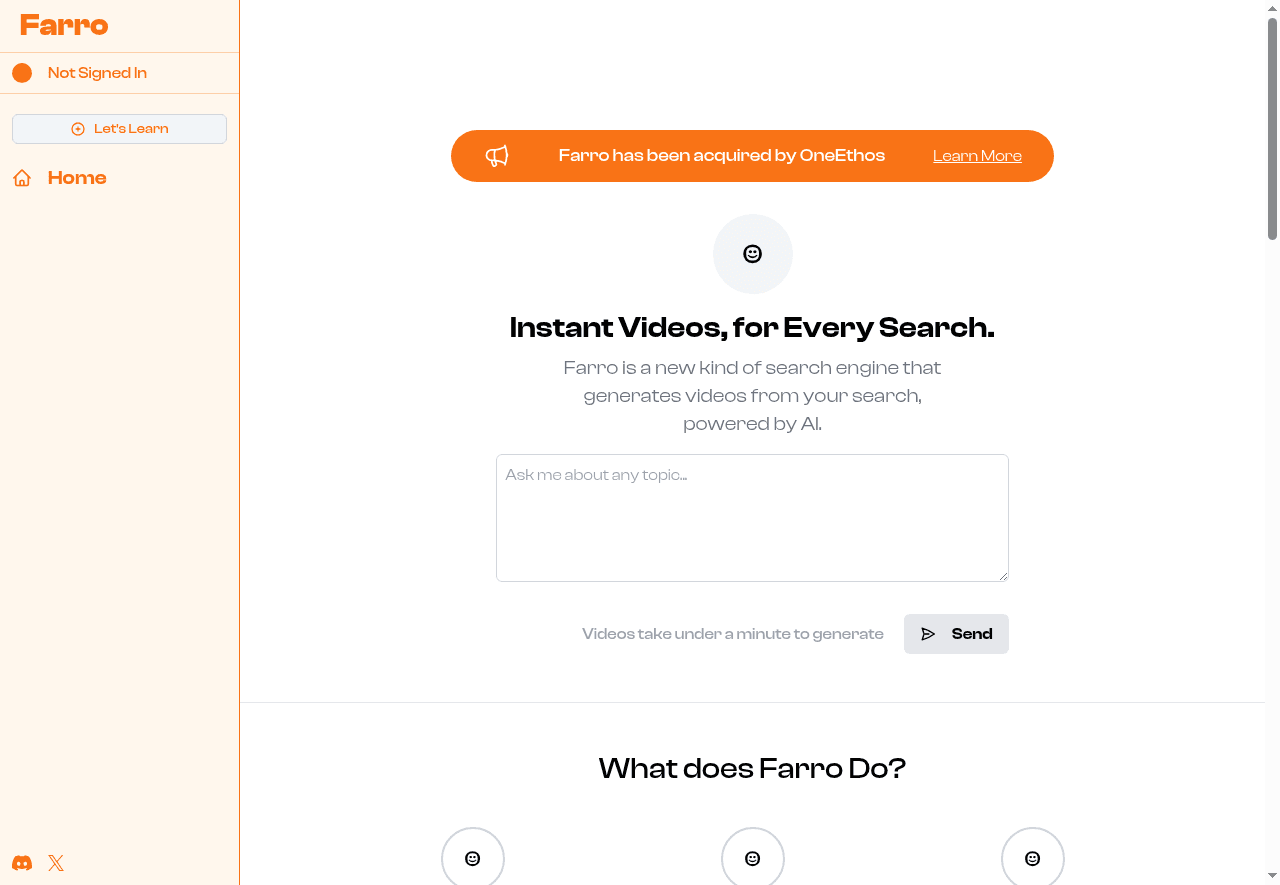Click the page vertical scrollbar thumb
This screenshot has height=885, width=1280.
(x=1272, y=128)
